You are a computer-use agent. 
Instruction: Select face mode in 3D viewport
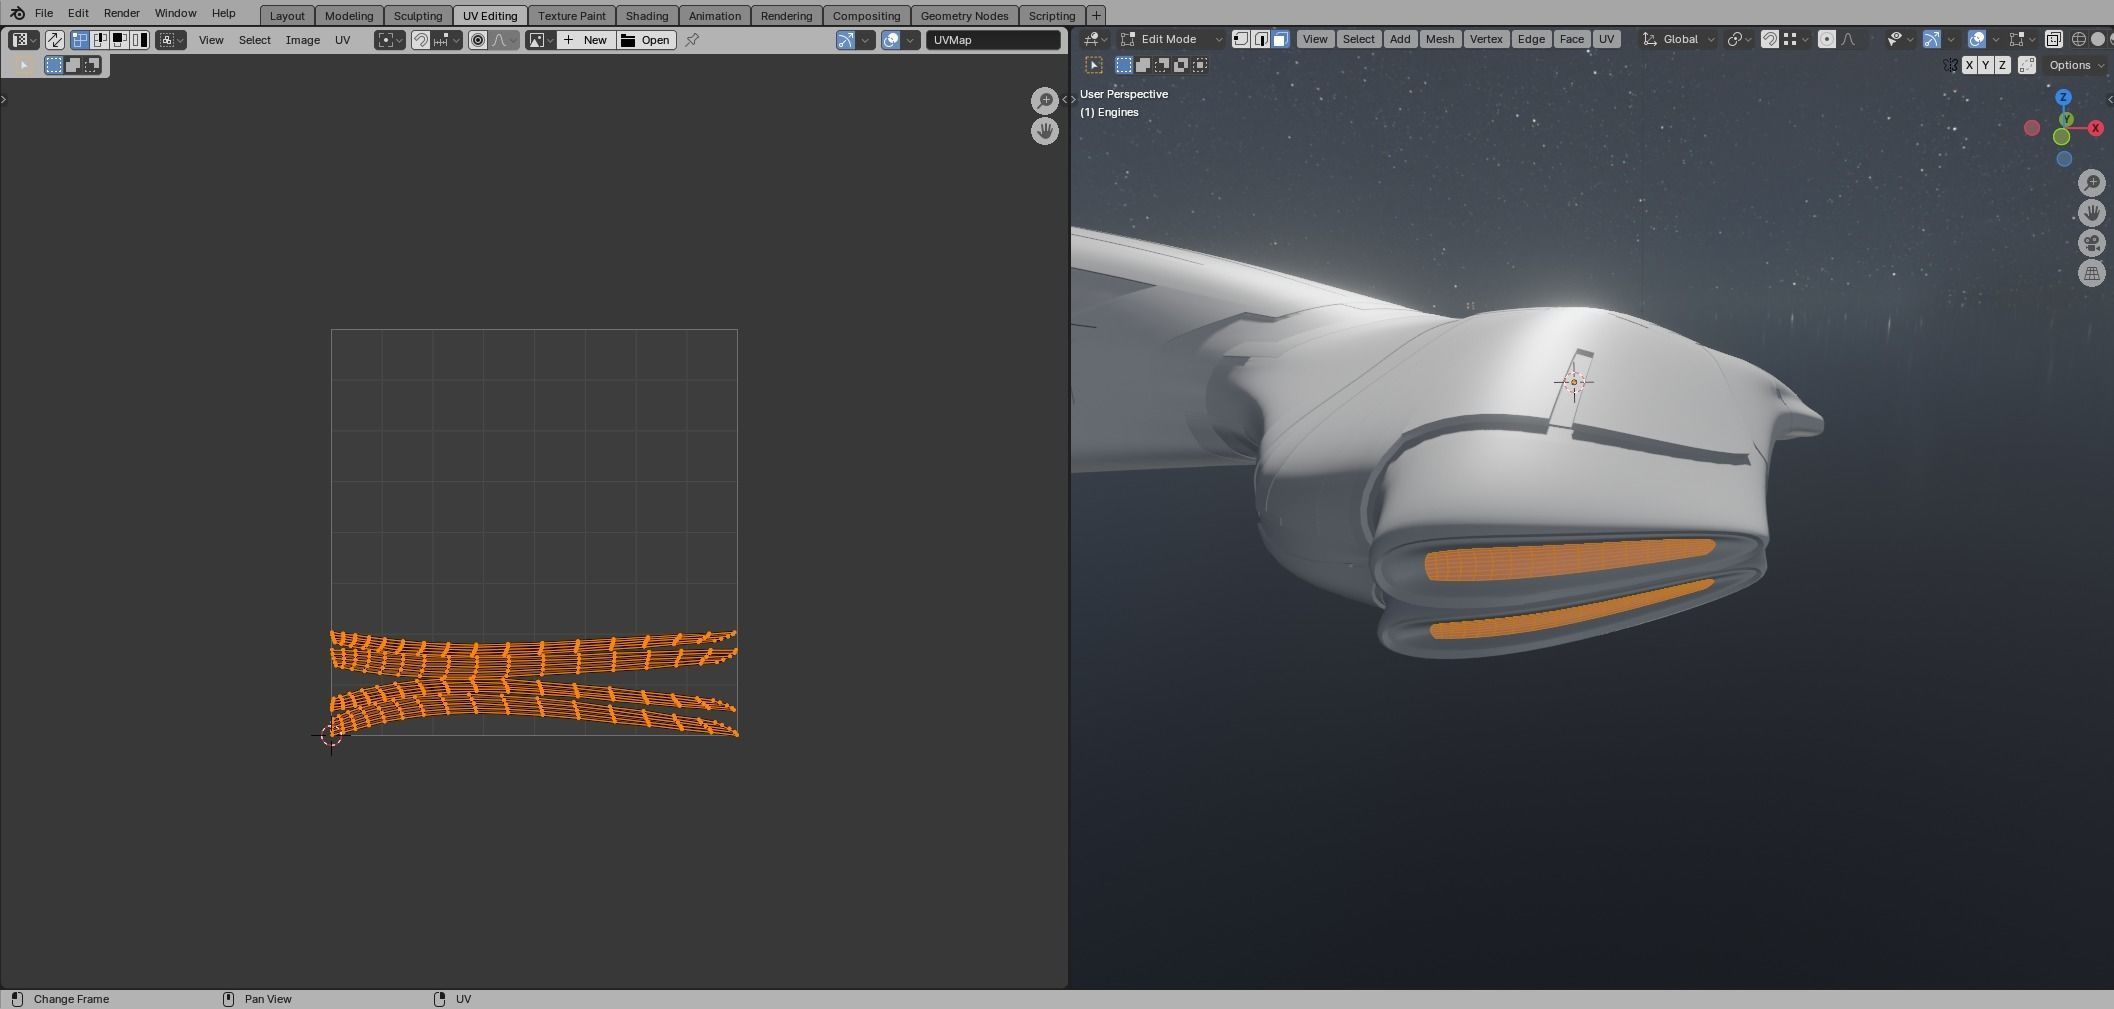click(x=1281, y=39)
